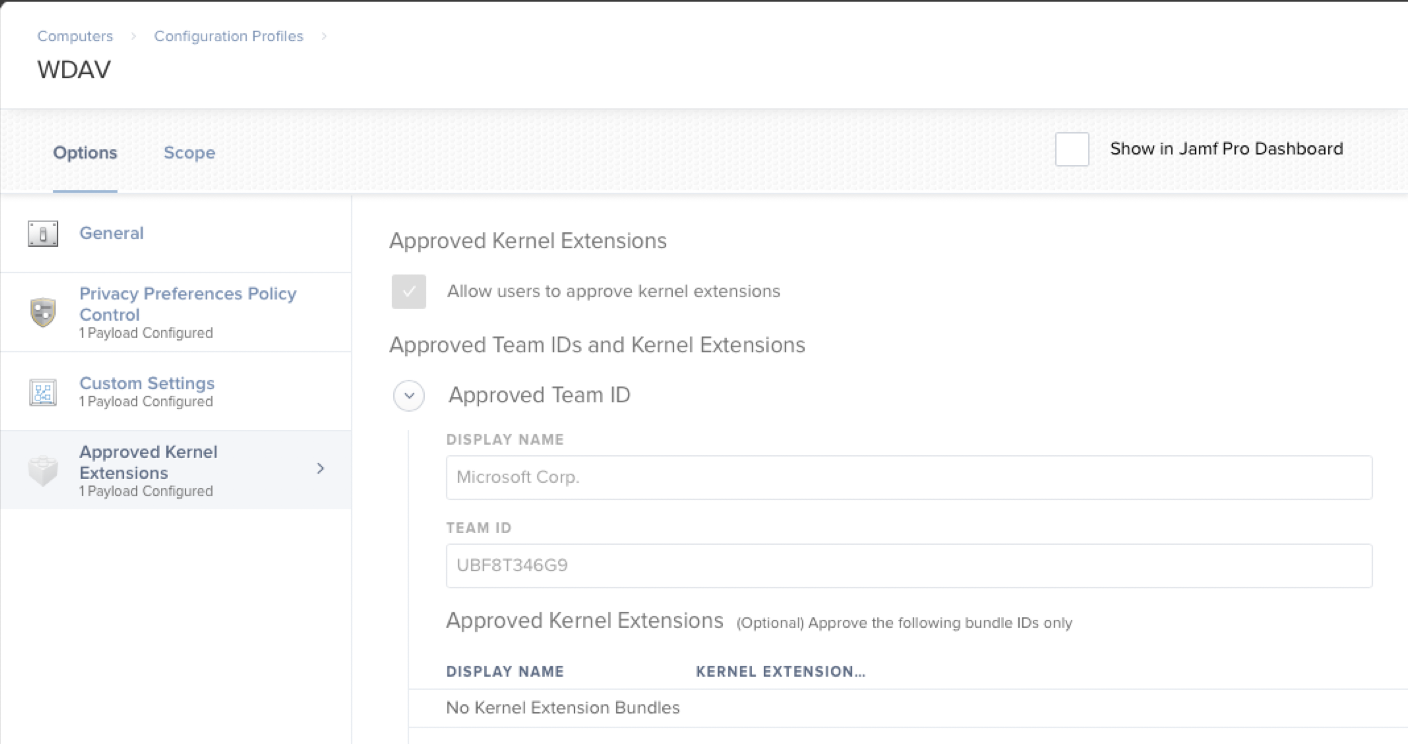1408x744 pixels.
Task: Click the Display Name field with Microsoft Corp.
Action: (x=908, y=478)
